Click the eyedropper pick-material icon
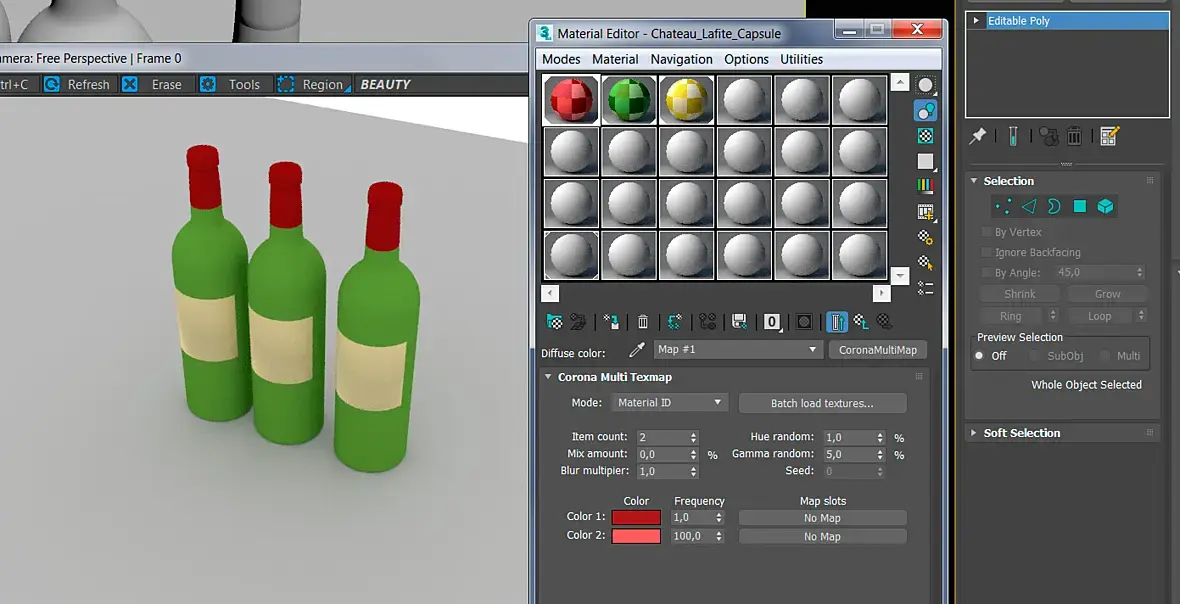The width and height of the screenshot is (1180, 604). pyautogui.click(x=637, y=350)
